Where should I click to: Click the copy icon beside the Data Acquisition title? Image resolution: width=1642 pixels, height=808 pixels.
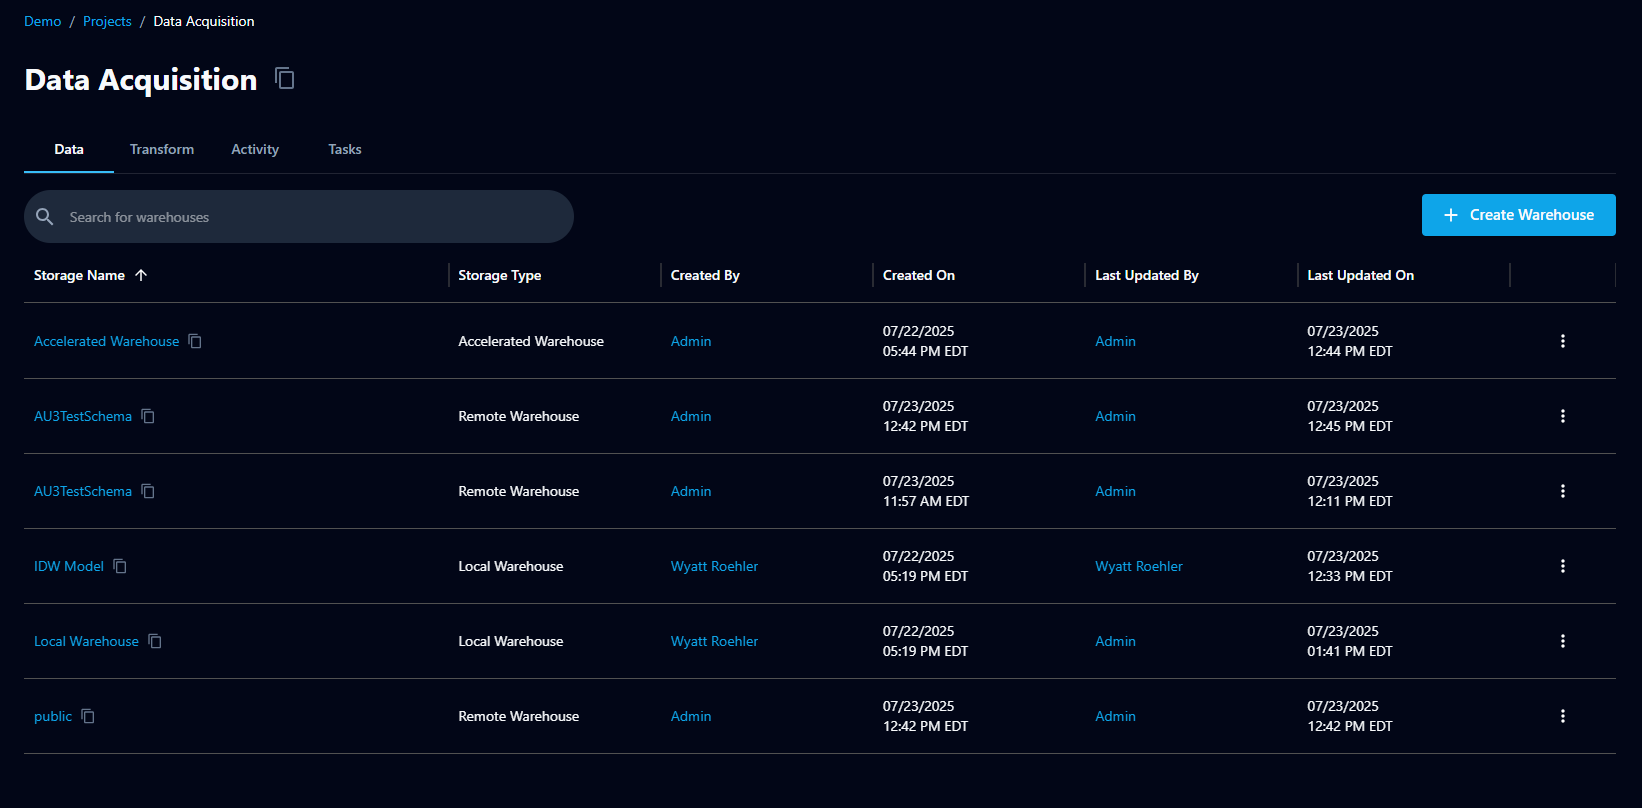(285, 78)
